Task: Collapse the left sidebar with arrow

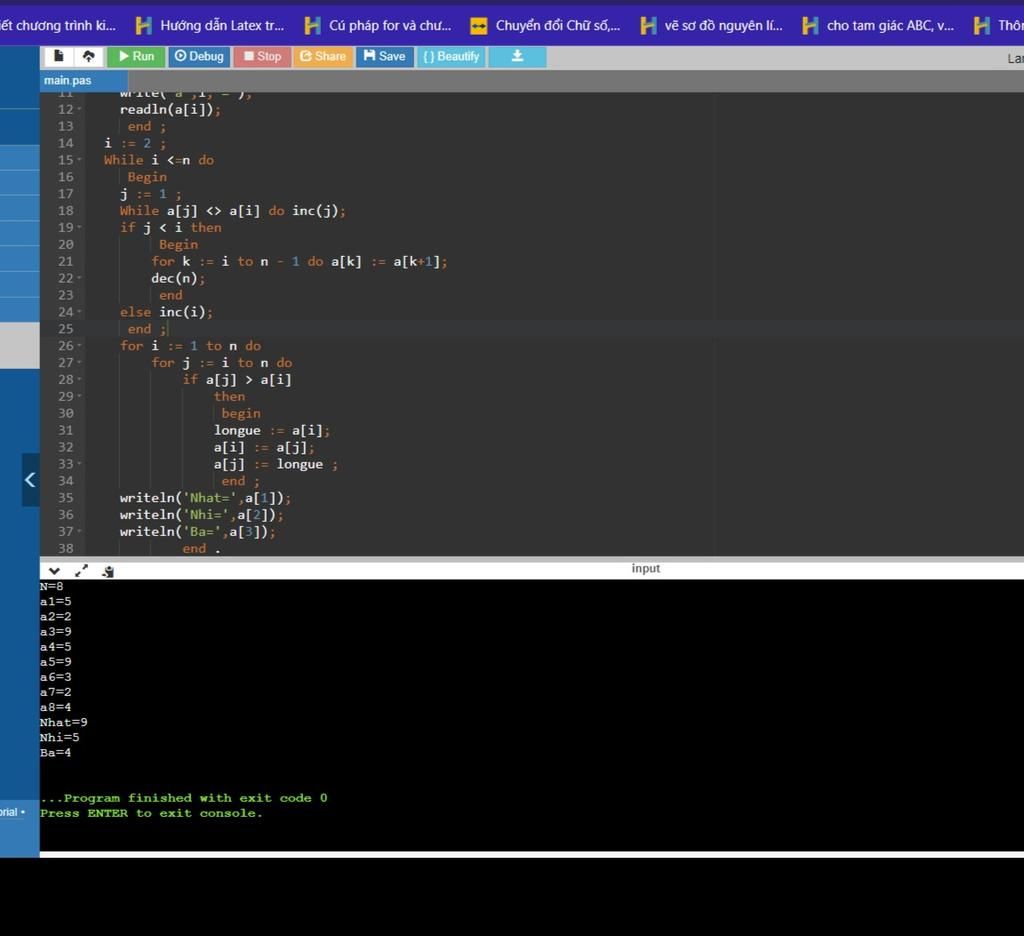Action: [x=30, y=479]
